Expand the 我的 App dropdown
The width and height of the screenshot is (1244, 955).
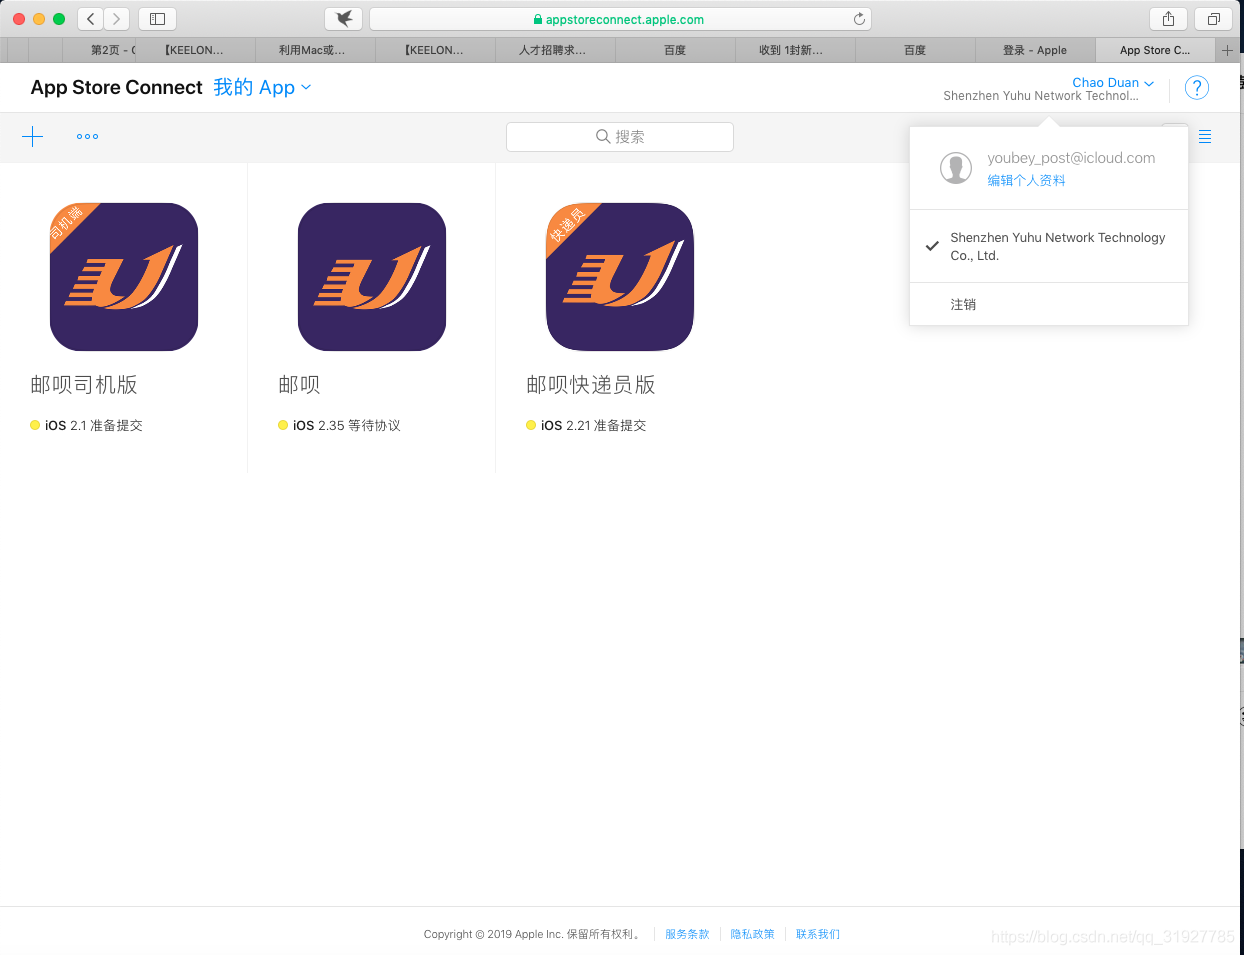[262, 88]
